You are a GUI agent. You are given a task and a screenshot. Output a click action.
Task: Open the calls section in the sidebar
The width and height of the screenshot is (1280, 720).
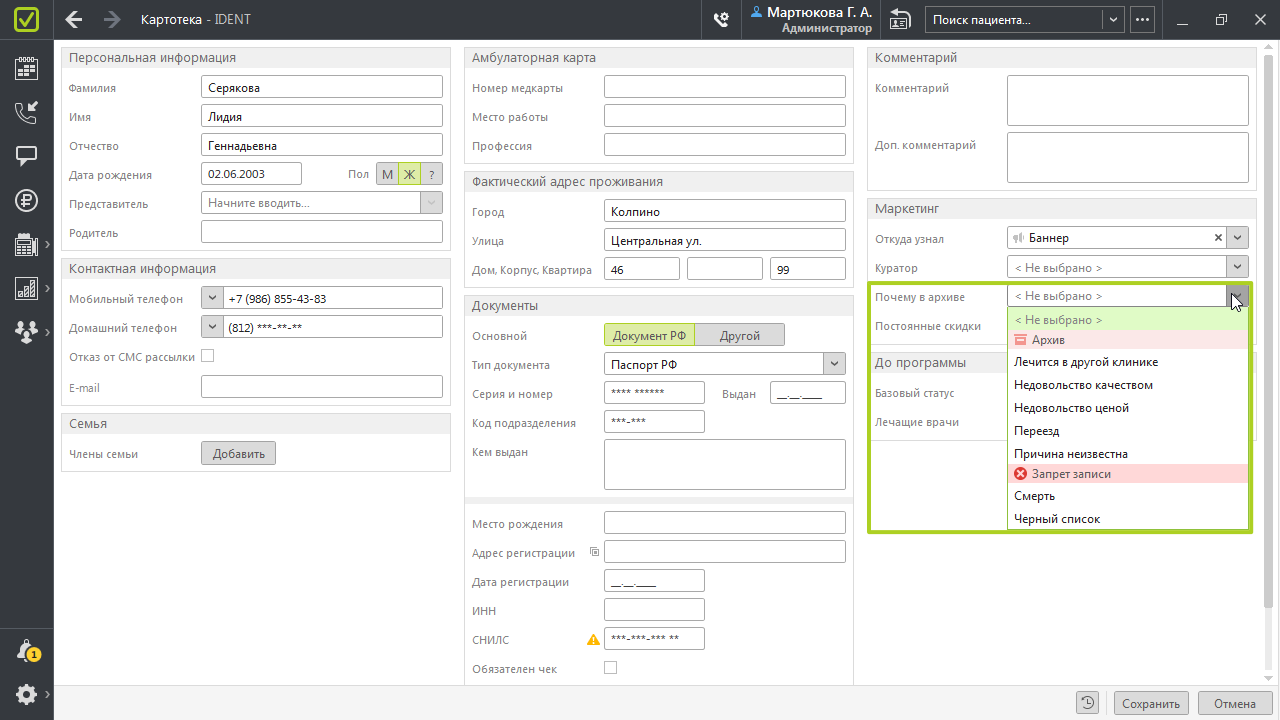(x=26, y=112)
